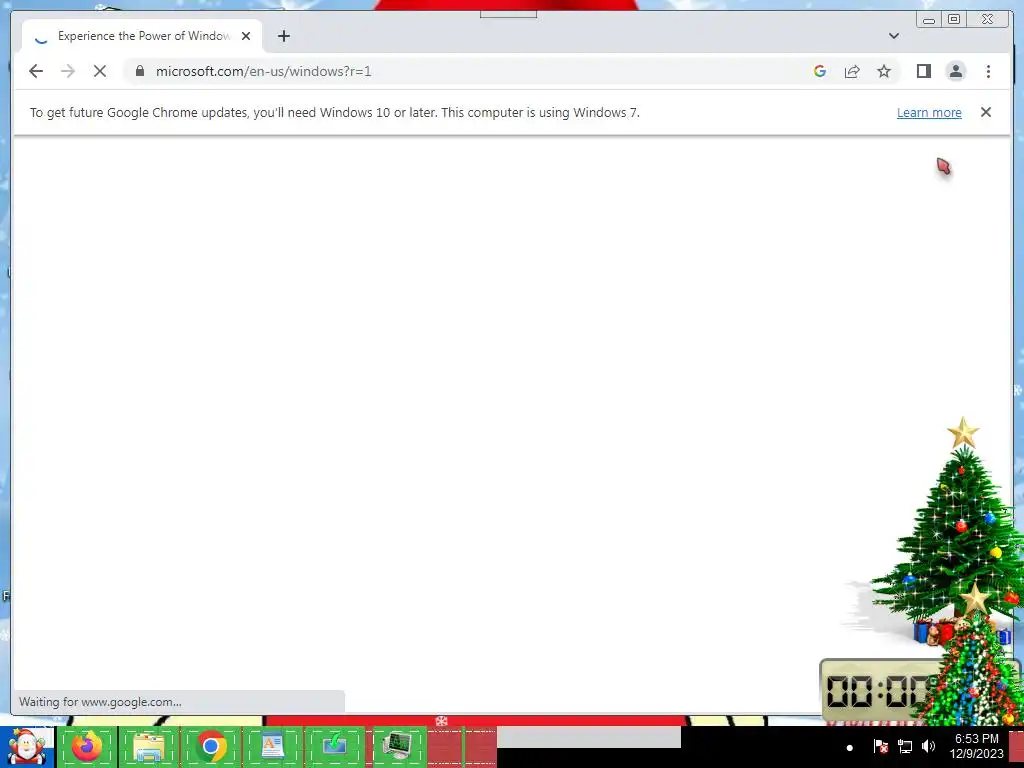The image size is (1024, 768).
Task: Bookmark this tab with the star
Action: (884, 71)
